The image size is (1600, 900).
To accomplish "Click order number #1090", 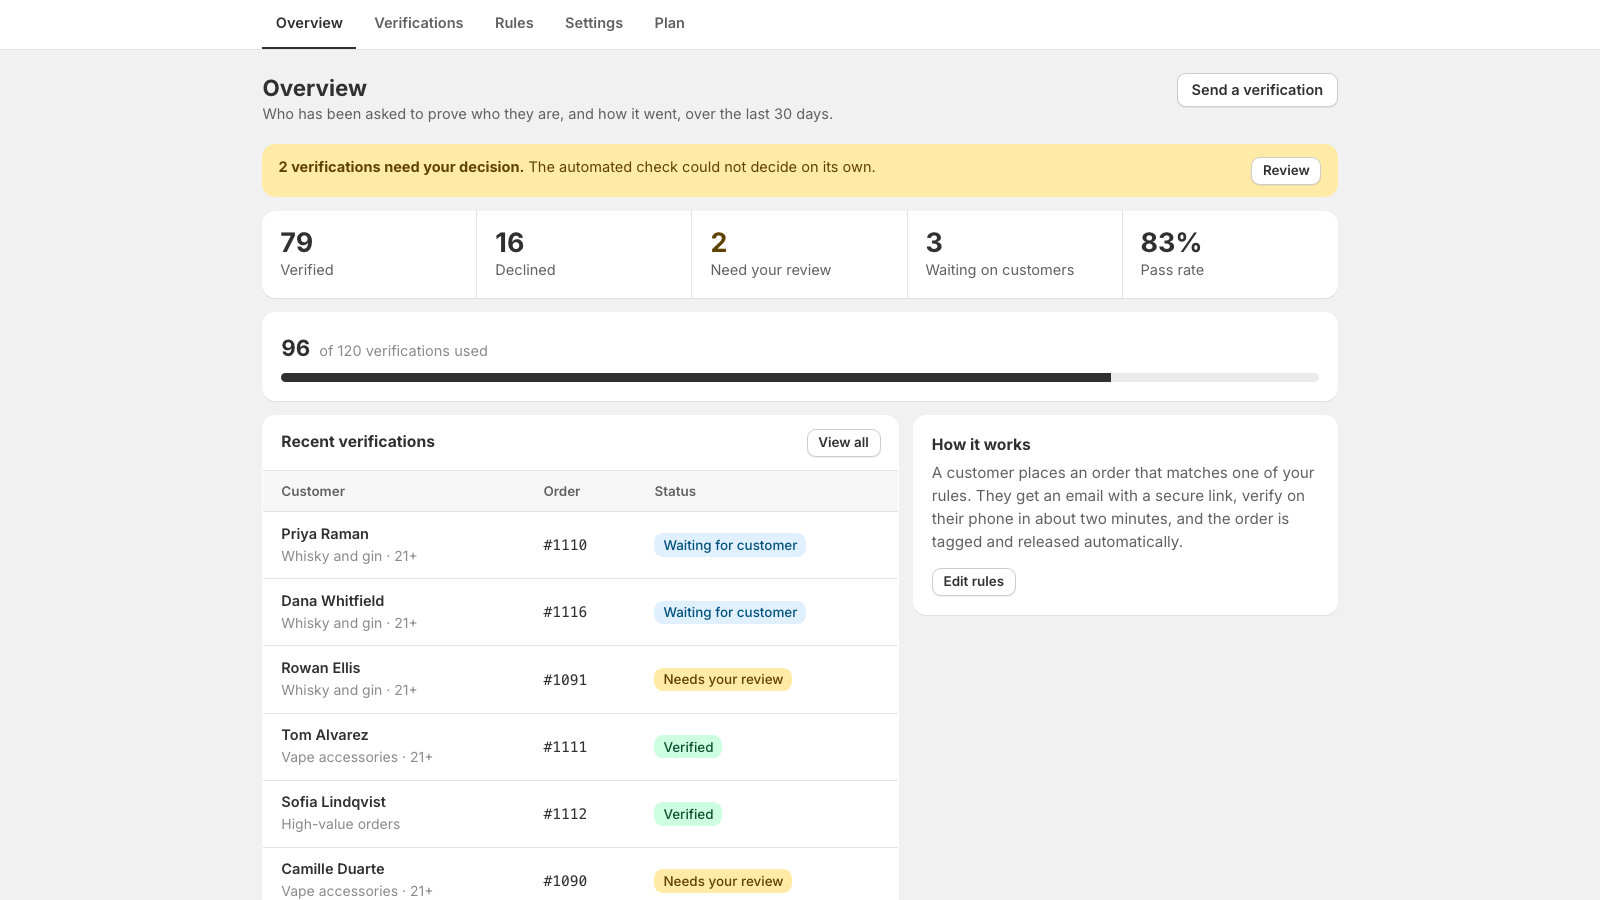I will [565, 881].
